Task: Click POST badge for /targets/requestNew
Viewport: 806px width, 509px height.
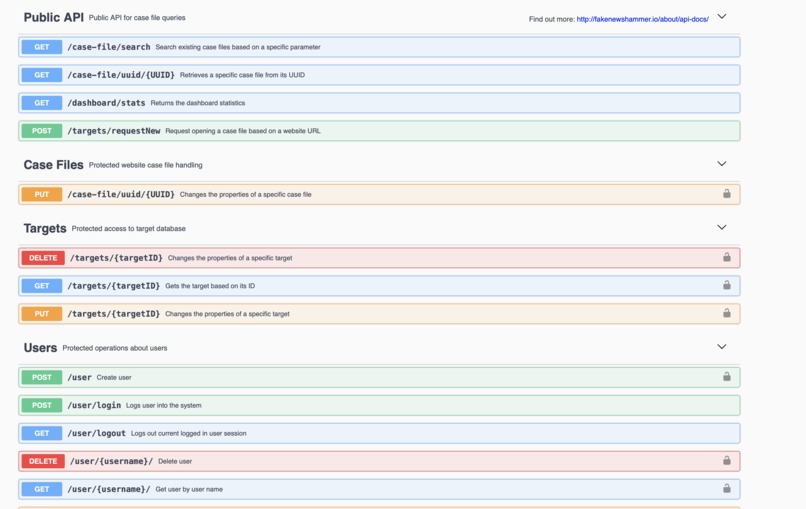Action: (42, 131)
